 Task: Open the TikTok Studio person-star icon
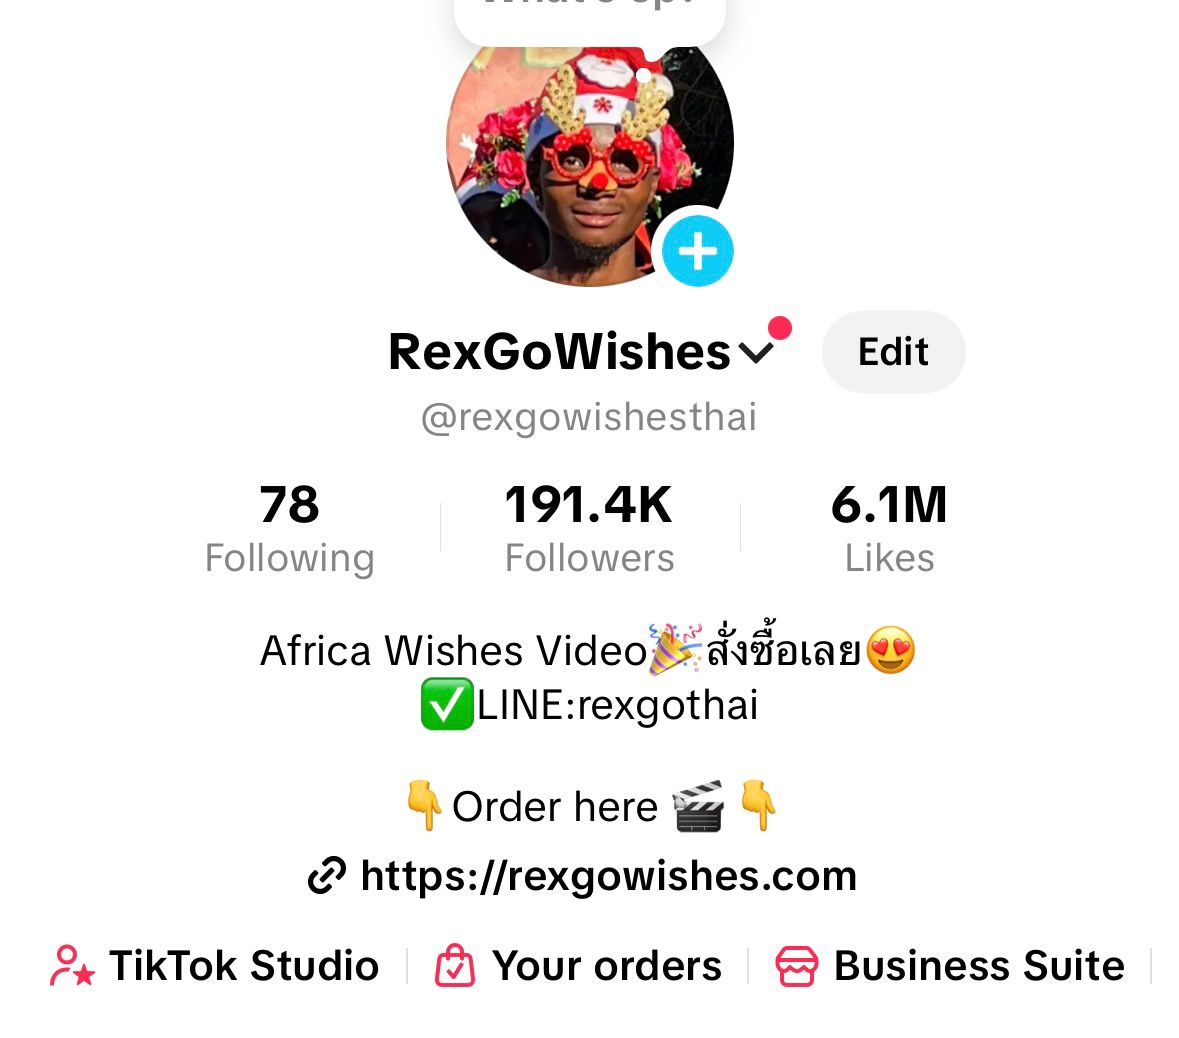(72, 966)
